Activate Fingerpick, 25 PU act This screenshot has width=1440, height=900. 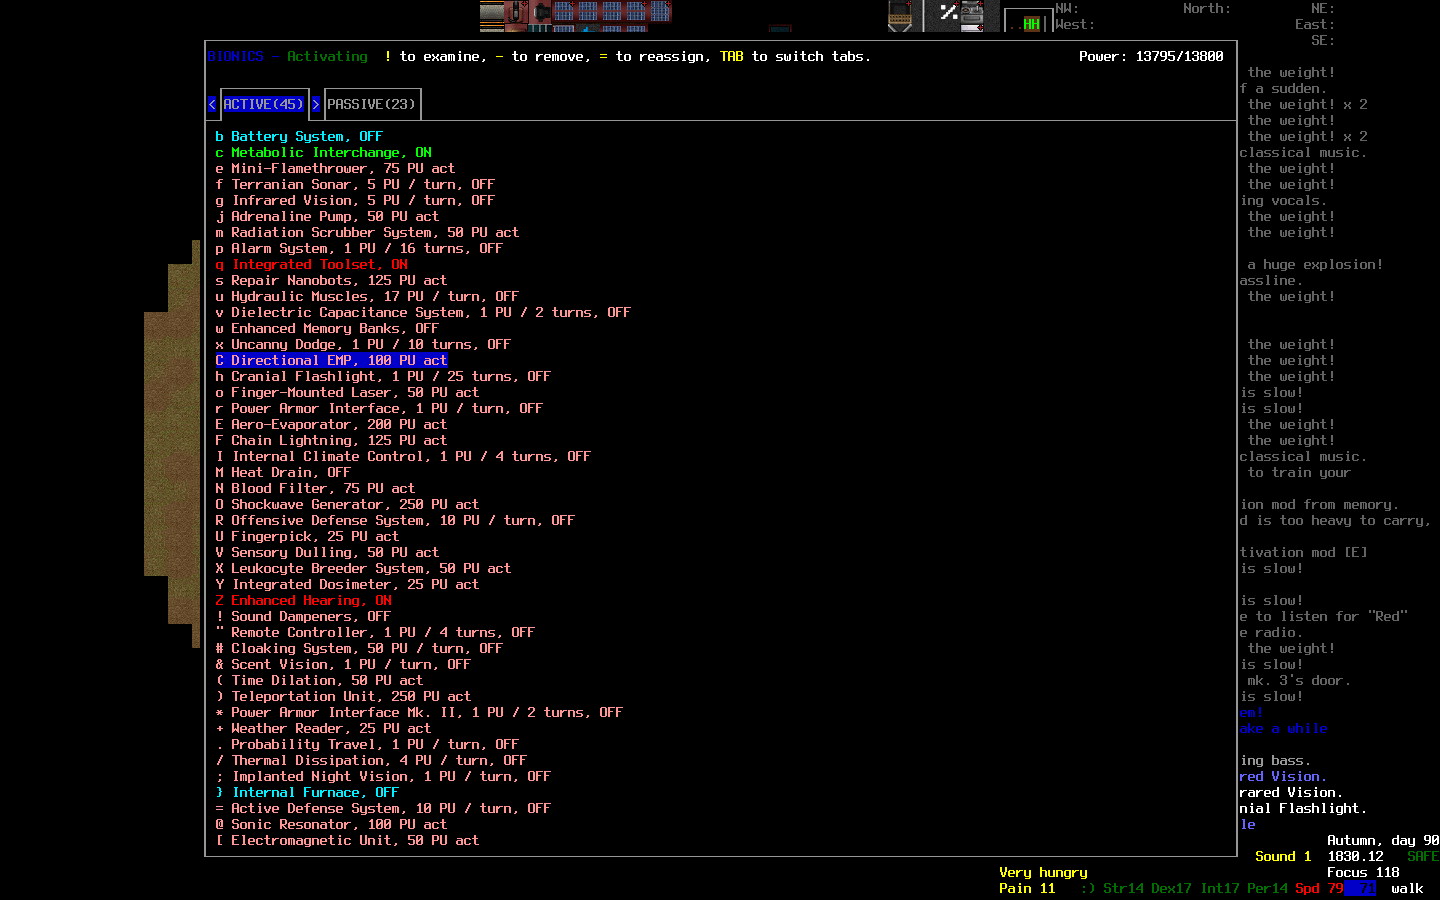pyautogui.click(x=307, y=536)
